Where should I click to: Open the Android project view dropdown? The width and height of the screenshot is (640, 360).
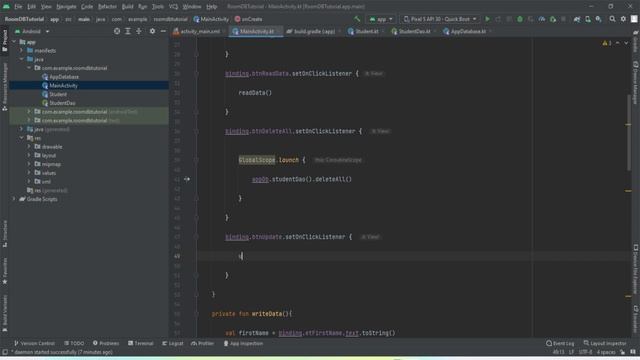[32, 31]
